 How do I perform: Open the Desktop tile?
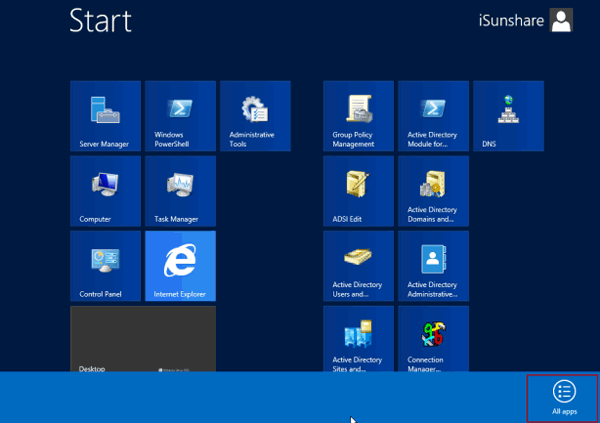[x=143, y=340]
